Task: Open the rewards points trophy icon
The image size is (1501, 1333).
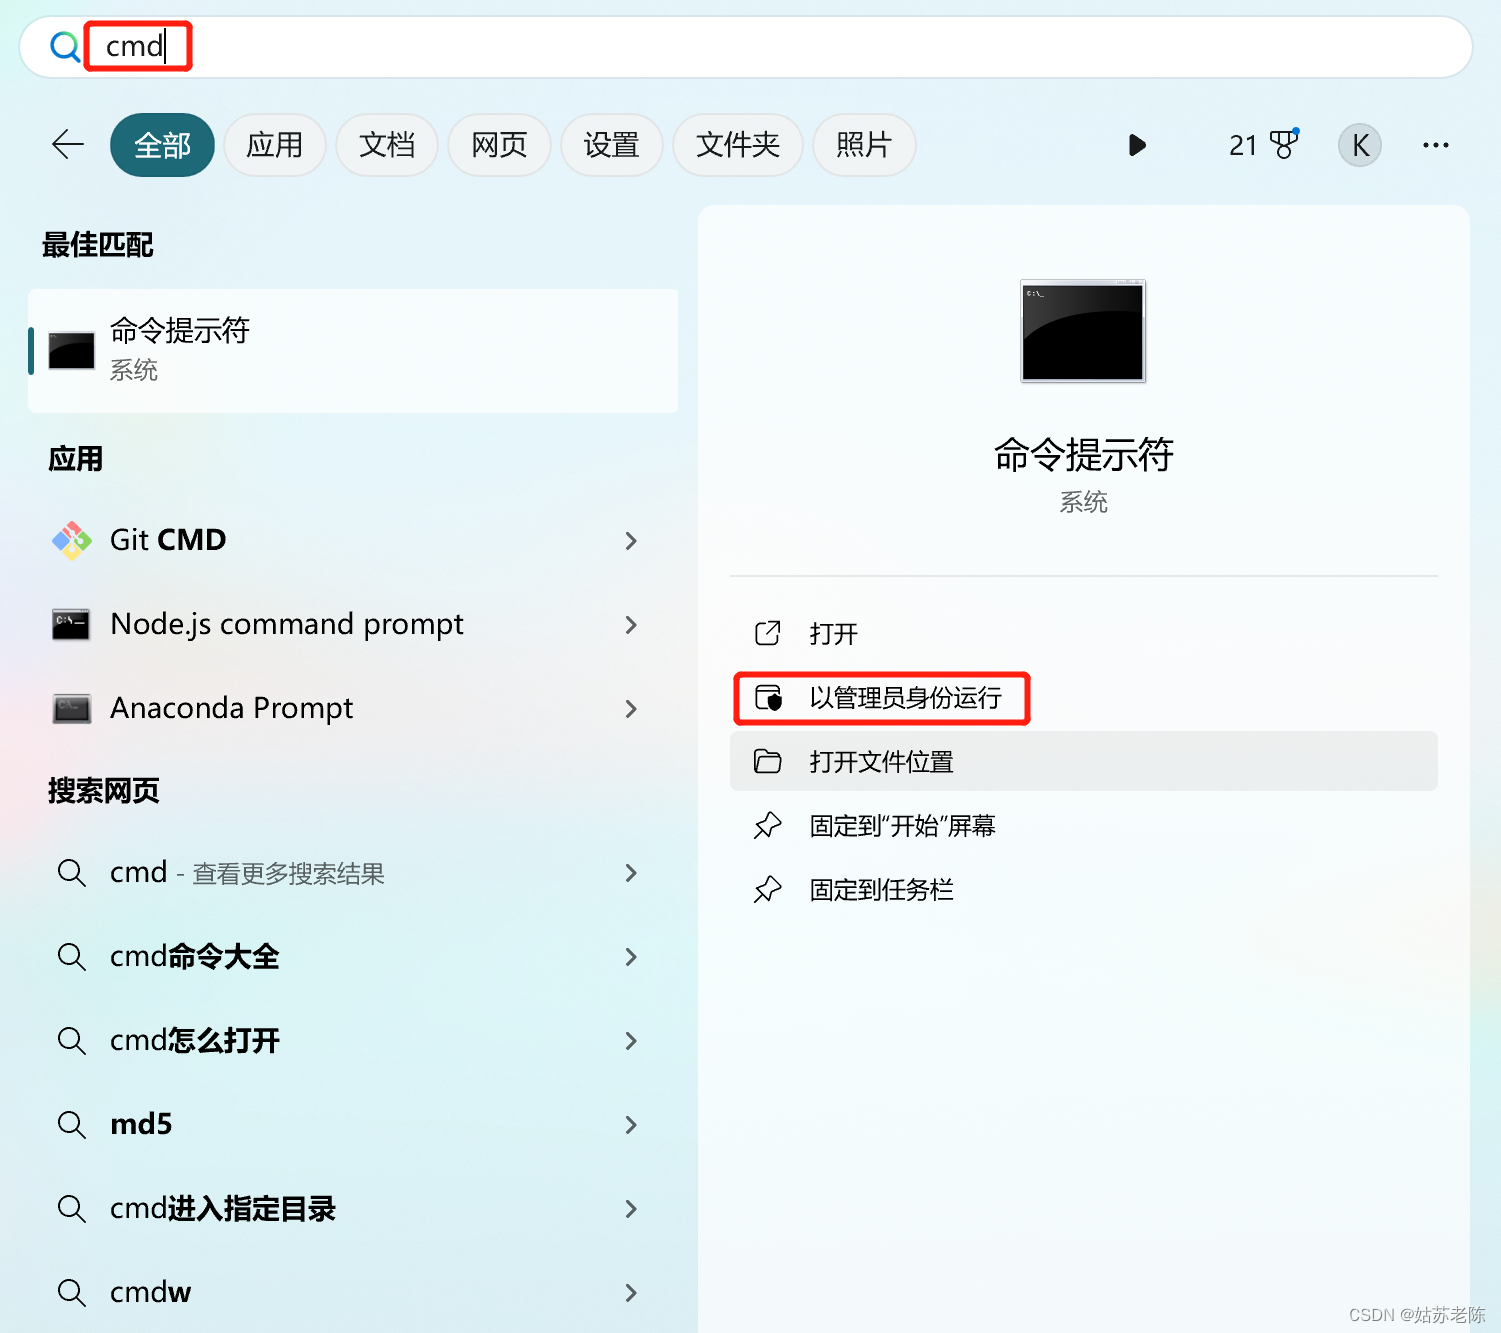Action: (x=1284, y=145)
